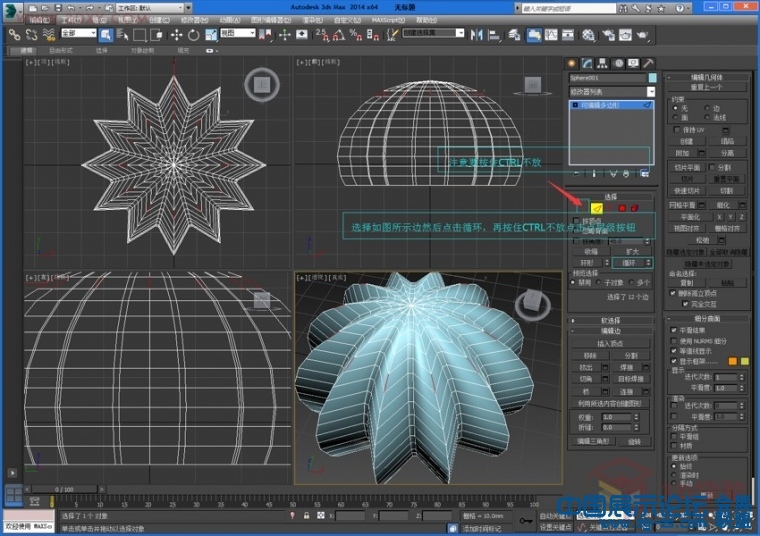Click the Undo arrow in quick access toolbar
Screen dimensions: 760x536
71,8
